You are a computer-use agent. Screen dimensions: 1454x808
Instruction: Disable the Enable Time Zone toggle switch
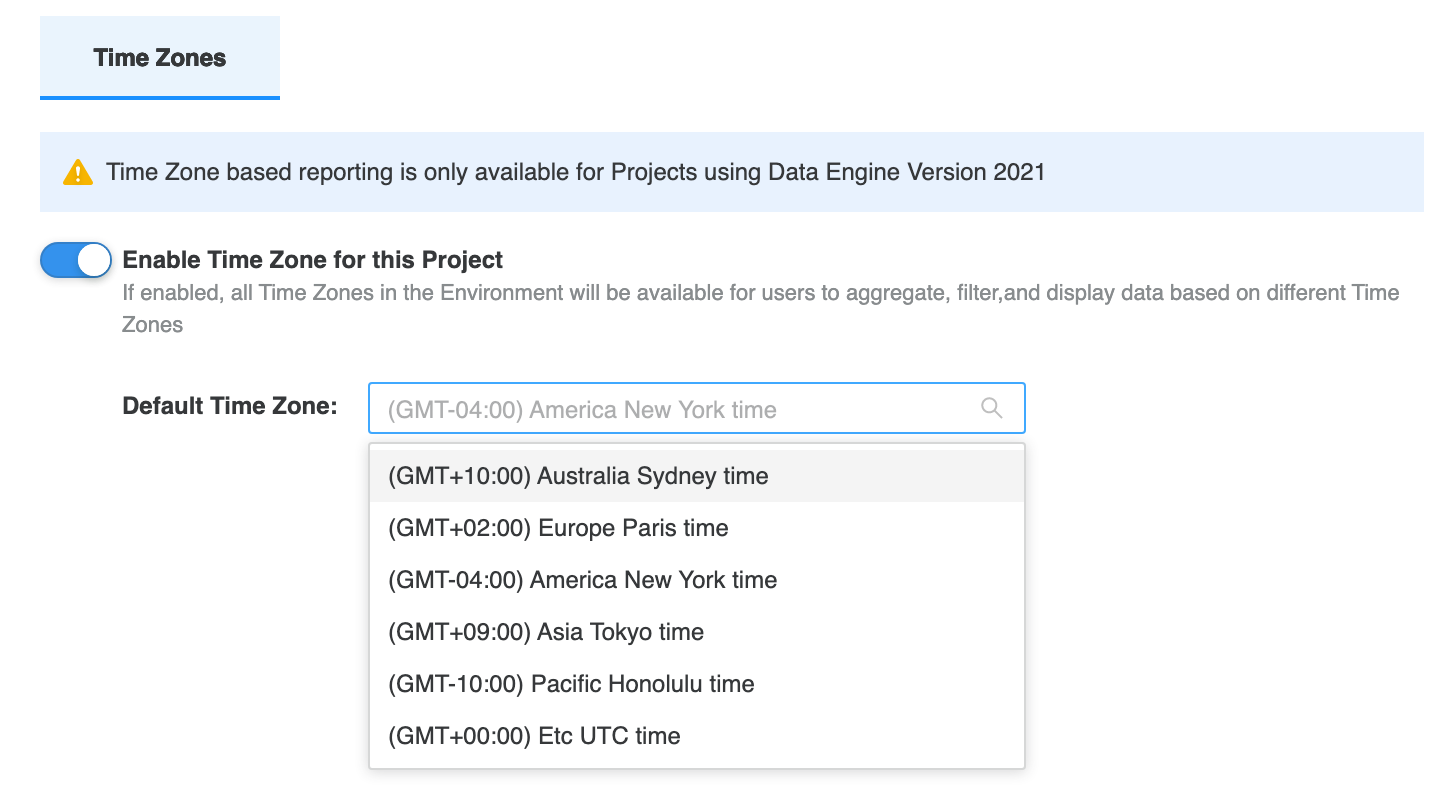coord(76,261)
